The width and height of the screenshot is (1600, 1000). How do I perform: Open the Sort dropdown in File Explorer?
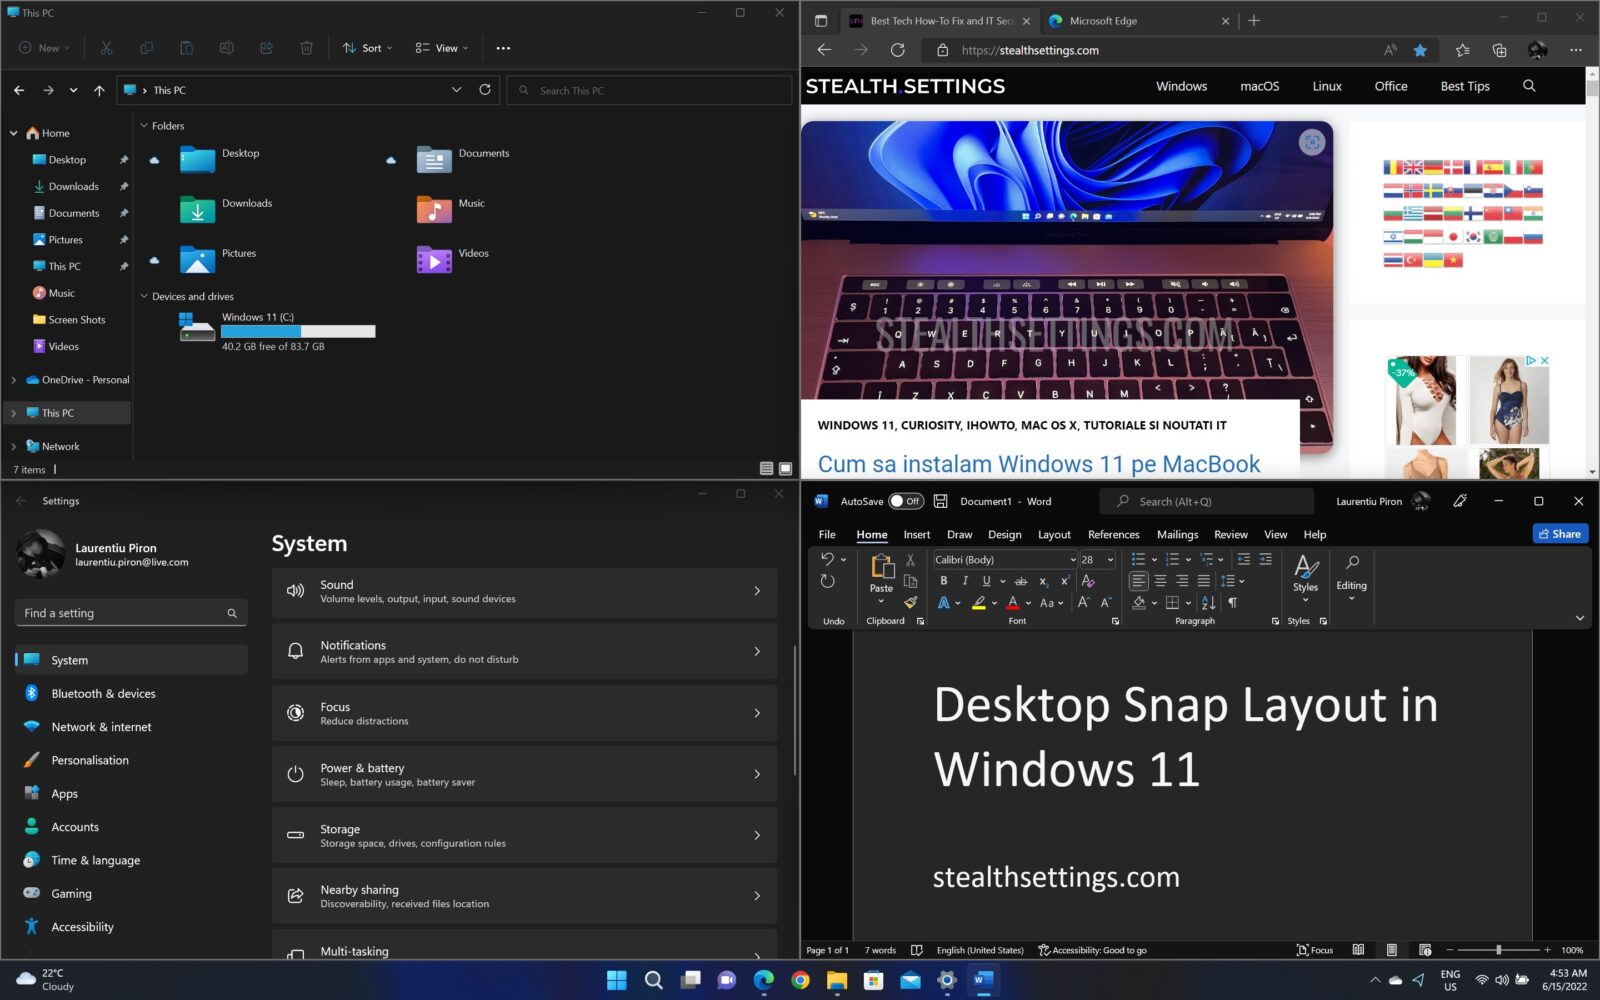click(366, 47)
